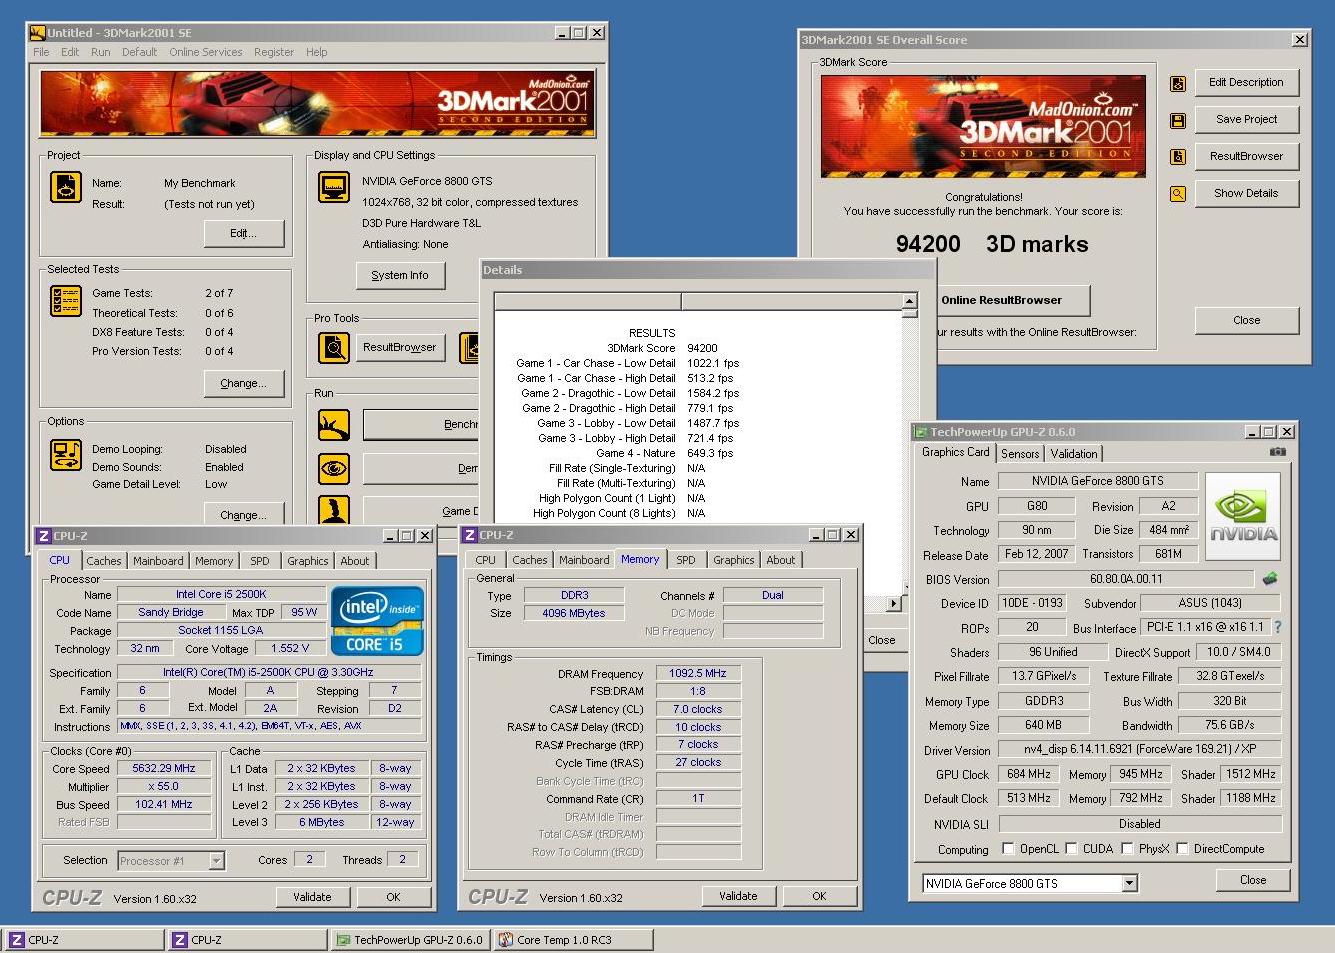Viewport: 1335px width, 953px height.
Task: Open the Help menu in 3DMark2001
Action: point(316,52)
